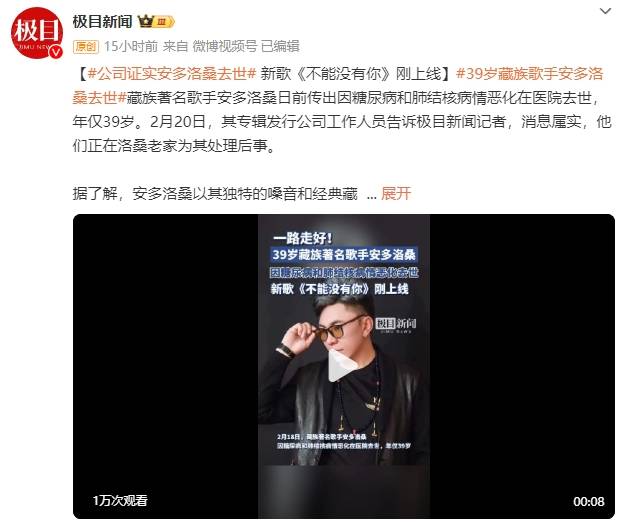Open the 极目新闻 account name link
Image resolution: width=630 pixels, height=525 pixels.
(102, 21)
